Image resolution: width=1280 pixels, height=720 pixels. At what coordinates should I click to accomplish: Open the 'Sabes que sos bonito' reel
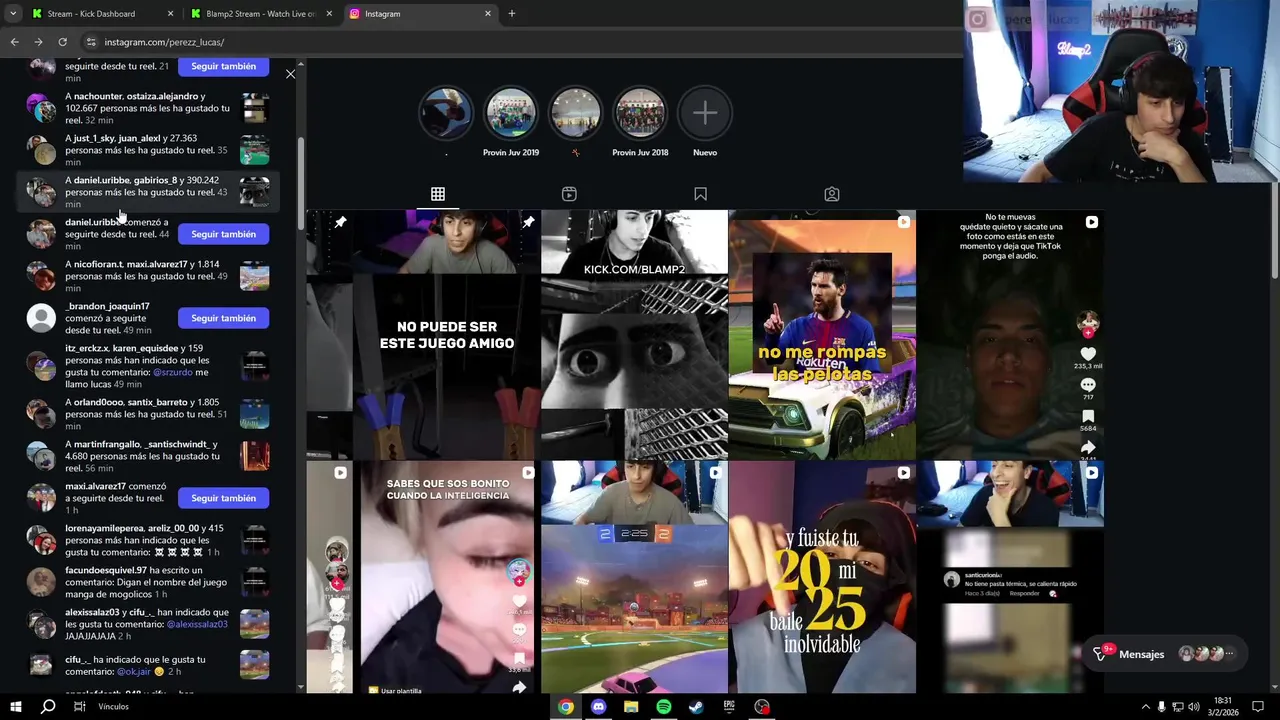pyautogui.click(x=447, y=577)
